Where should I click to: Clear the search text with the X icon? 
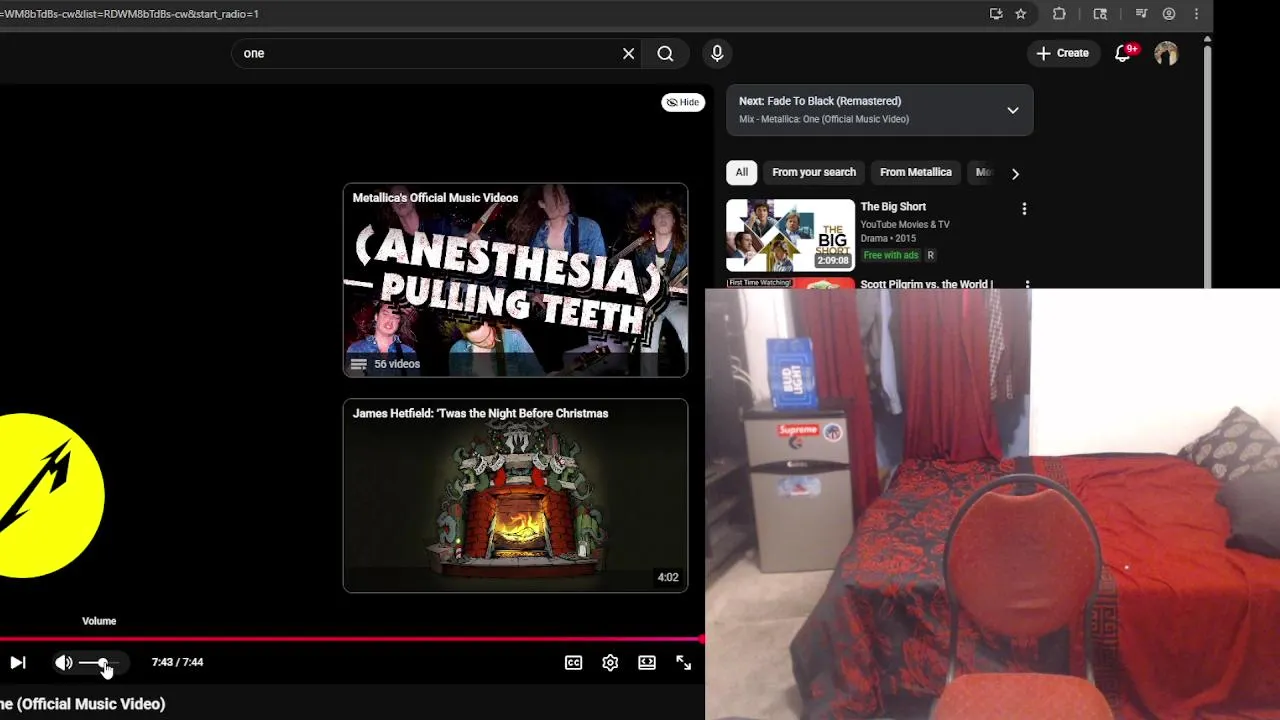click(x=628, y=54)
